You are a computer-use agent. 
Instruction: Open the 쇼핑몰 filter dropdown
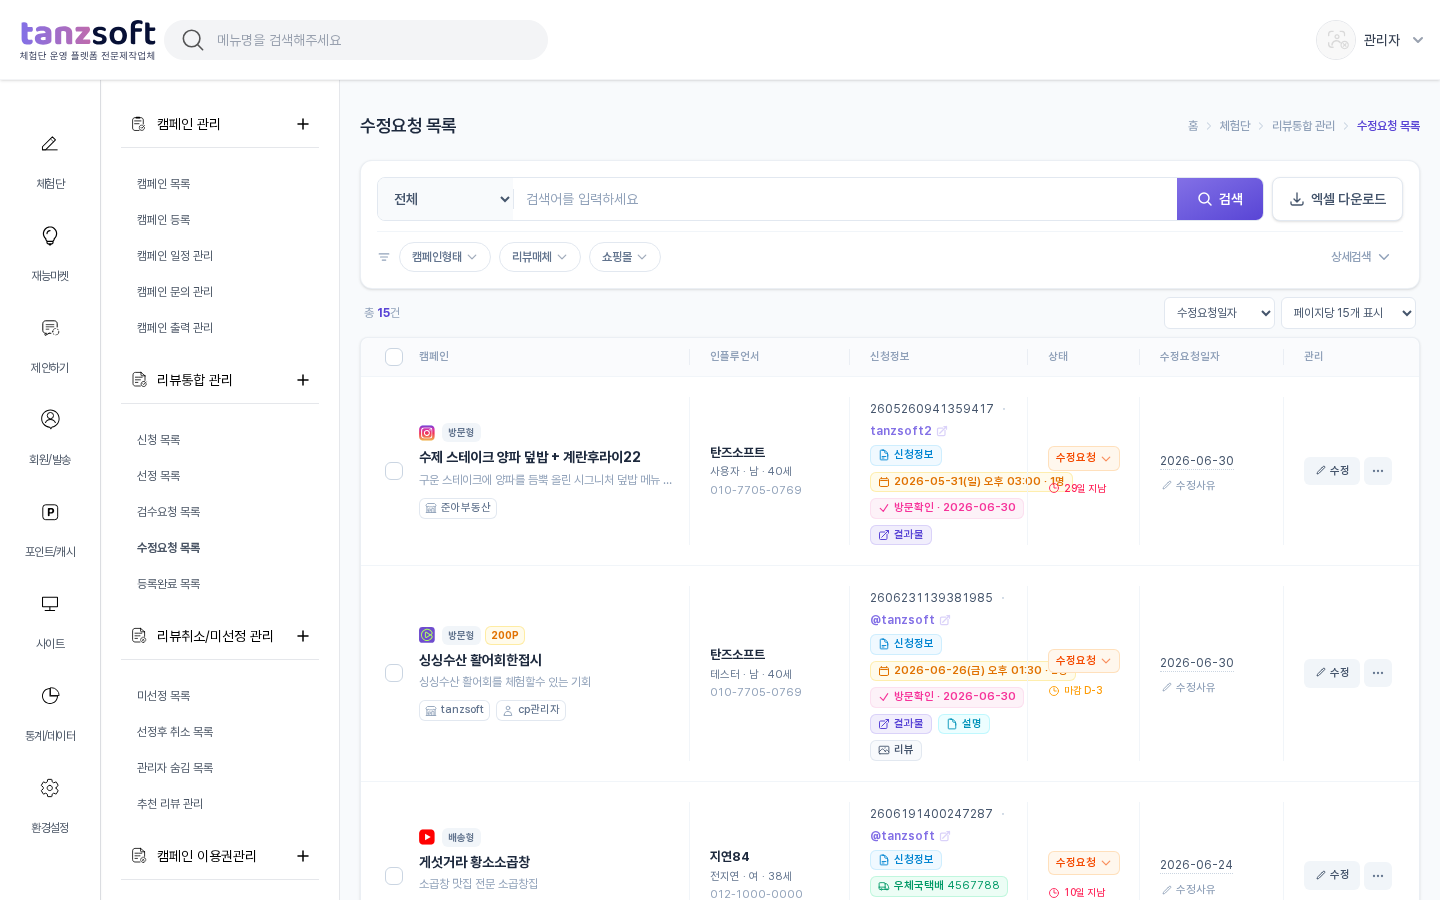625,257
